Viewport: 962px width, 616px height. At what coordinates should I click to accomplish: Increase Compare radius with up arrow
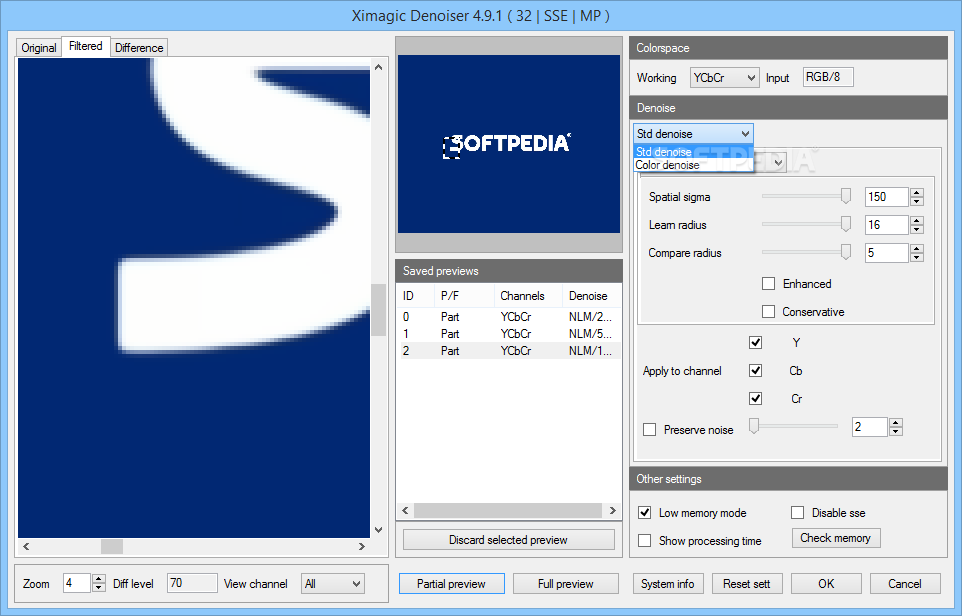click(x=917, y=248)
